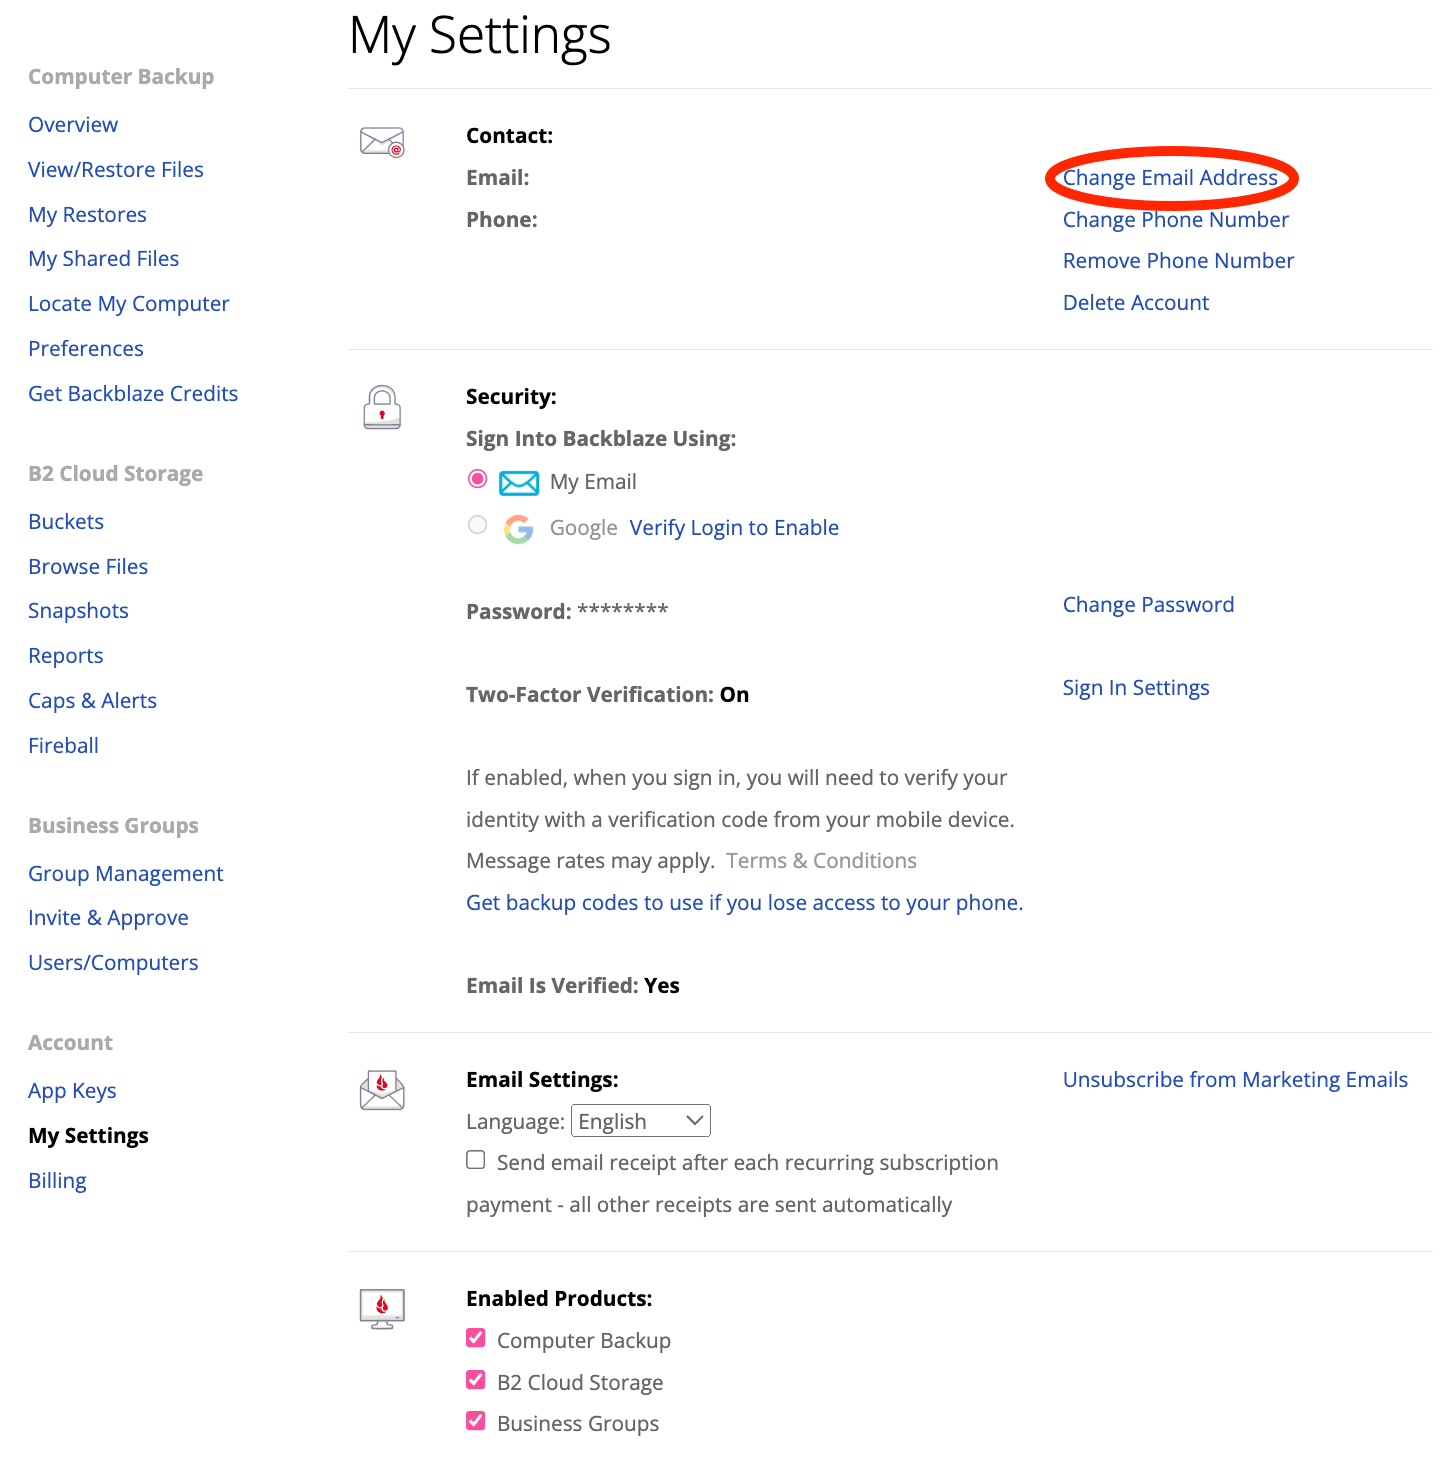Image resolution: width=1450 pixels, height=1466 pixels.
Task: Click the Email Settings flame envelope icon
Action: click(x=382, y=1090)
